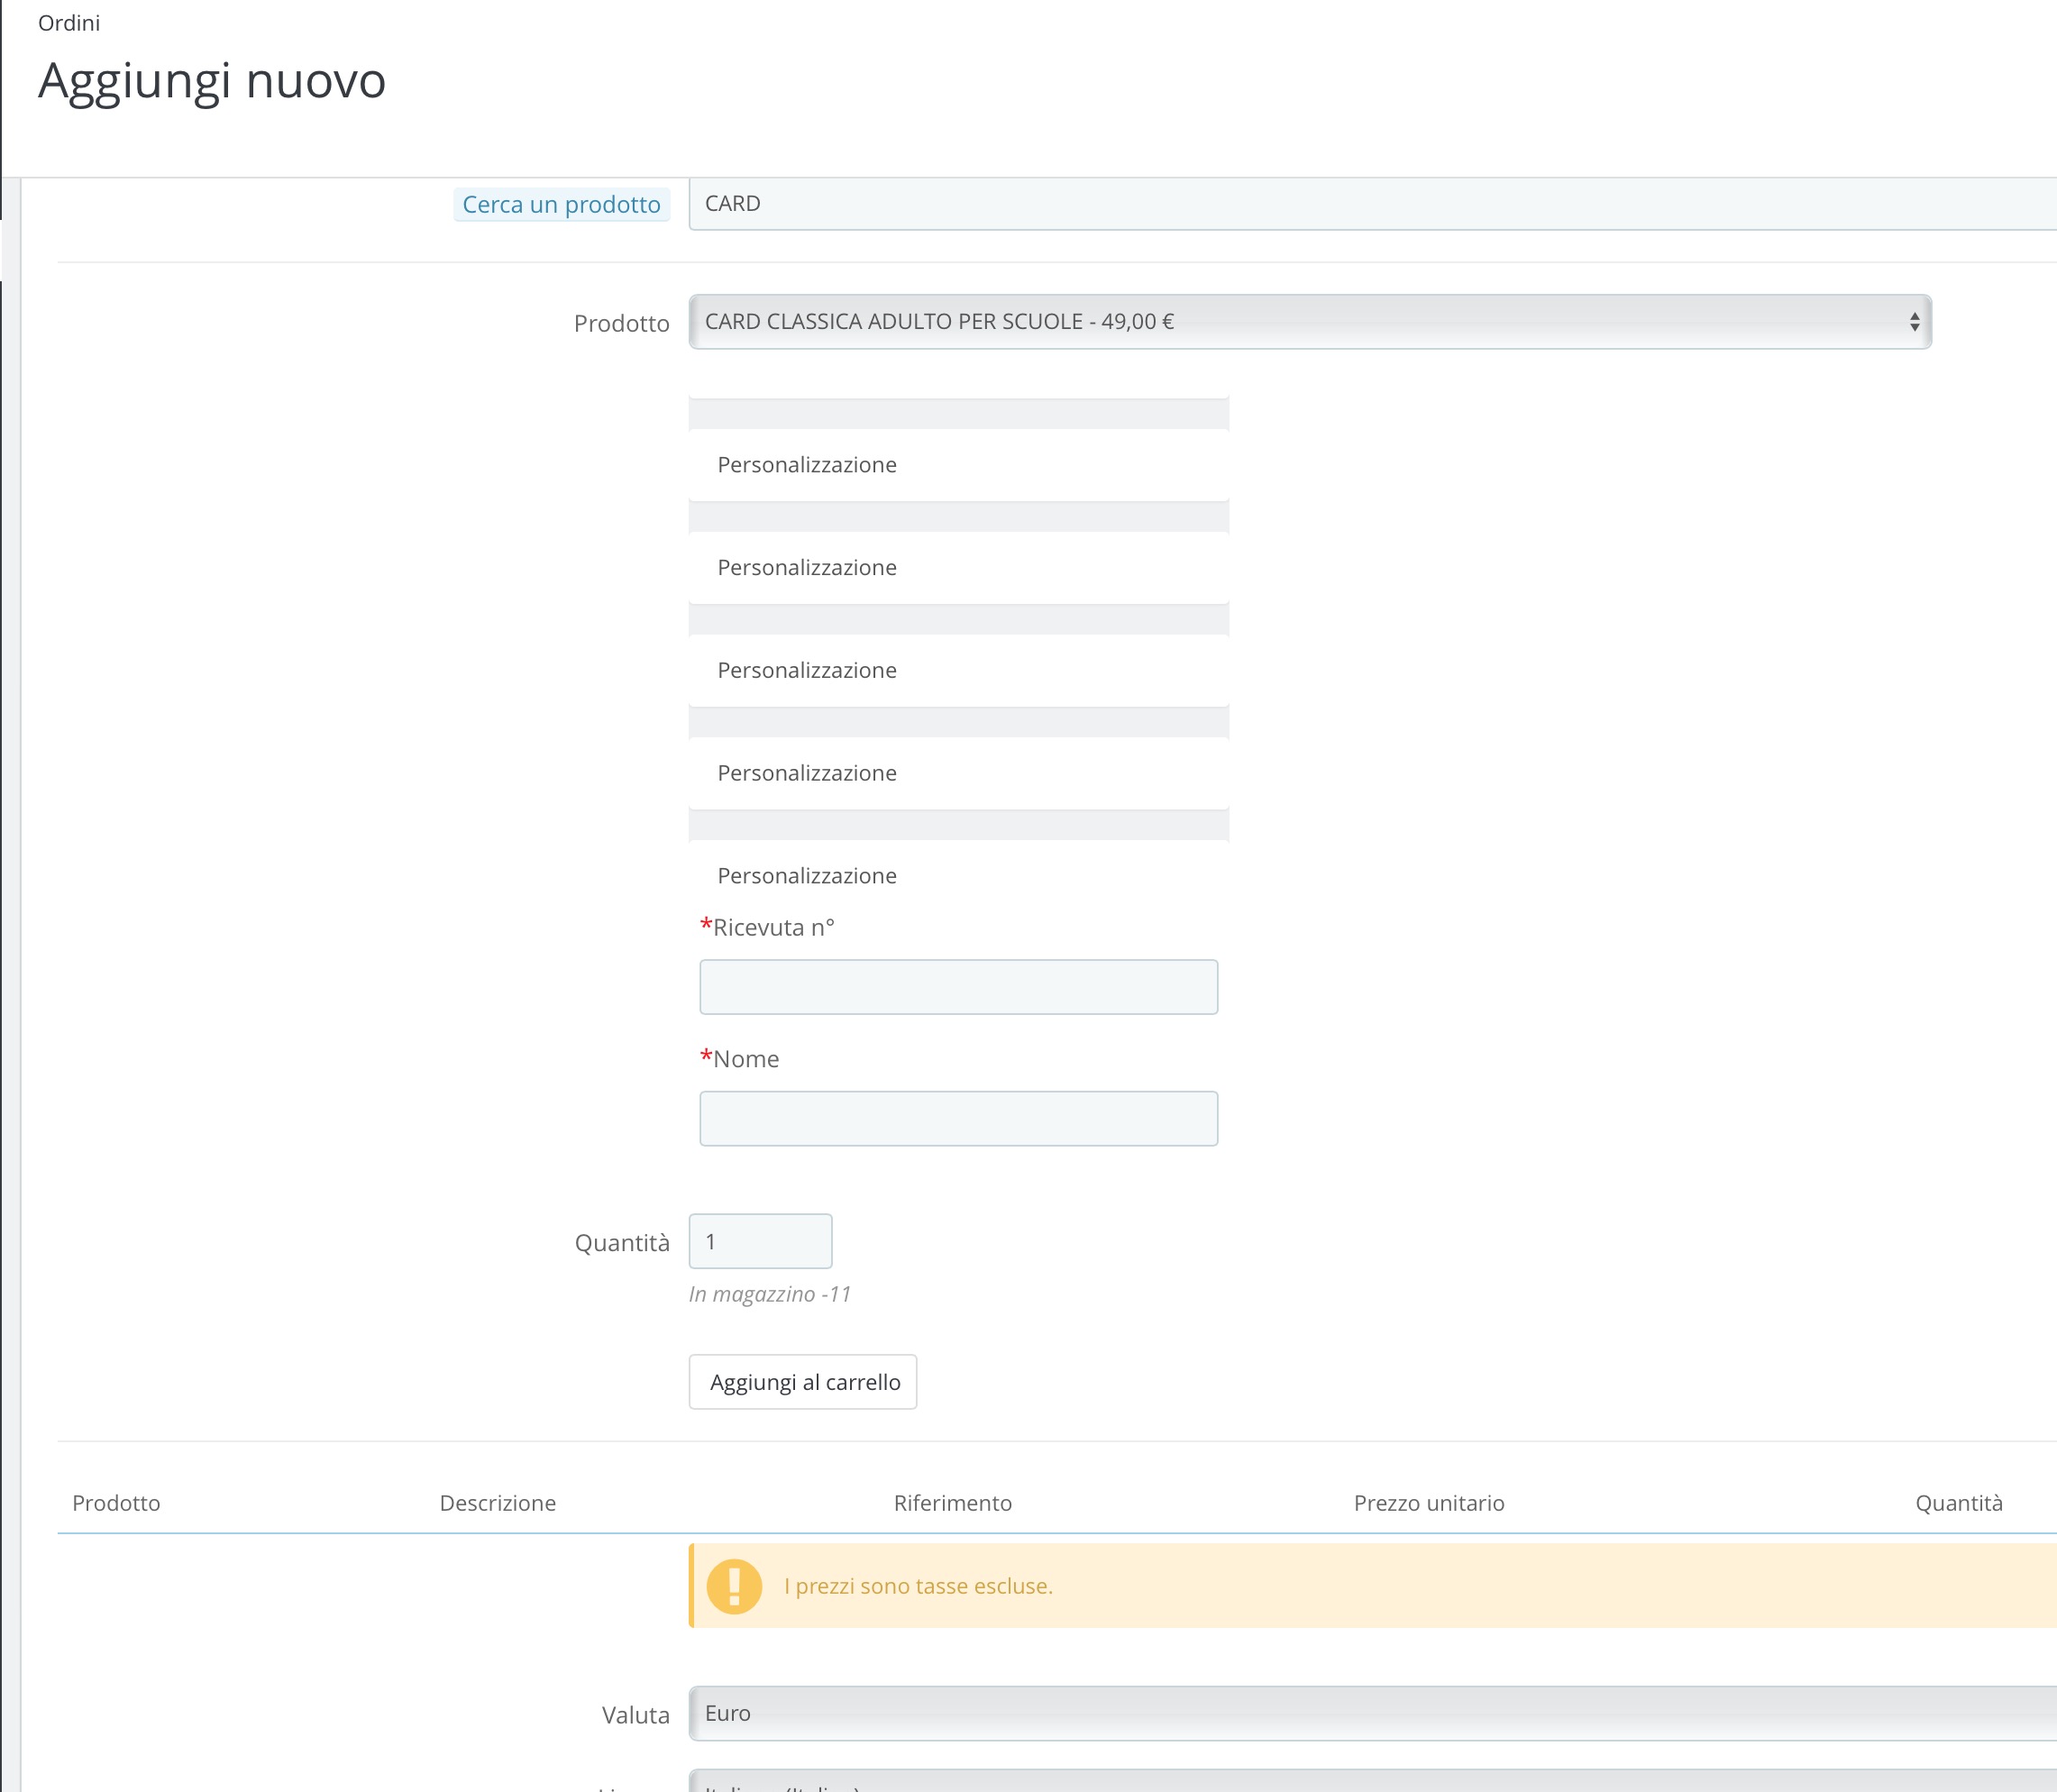This screenshot has width=2057, height=1792.
Task: Click the Quantità field showing 1
Action: pos(760,1241)
